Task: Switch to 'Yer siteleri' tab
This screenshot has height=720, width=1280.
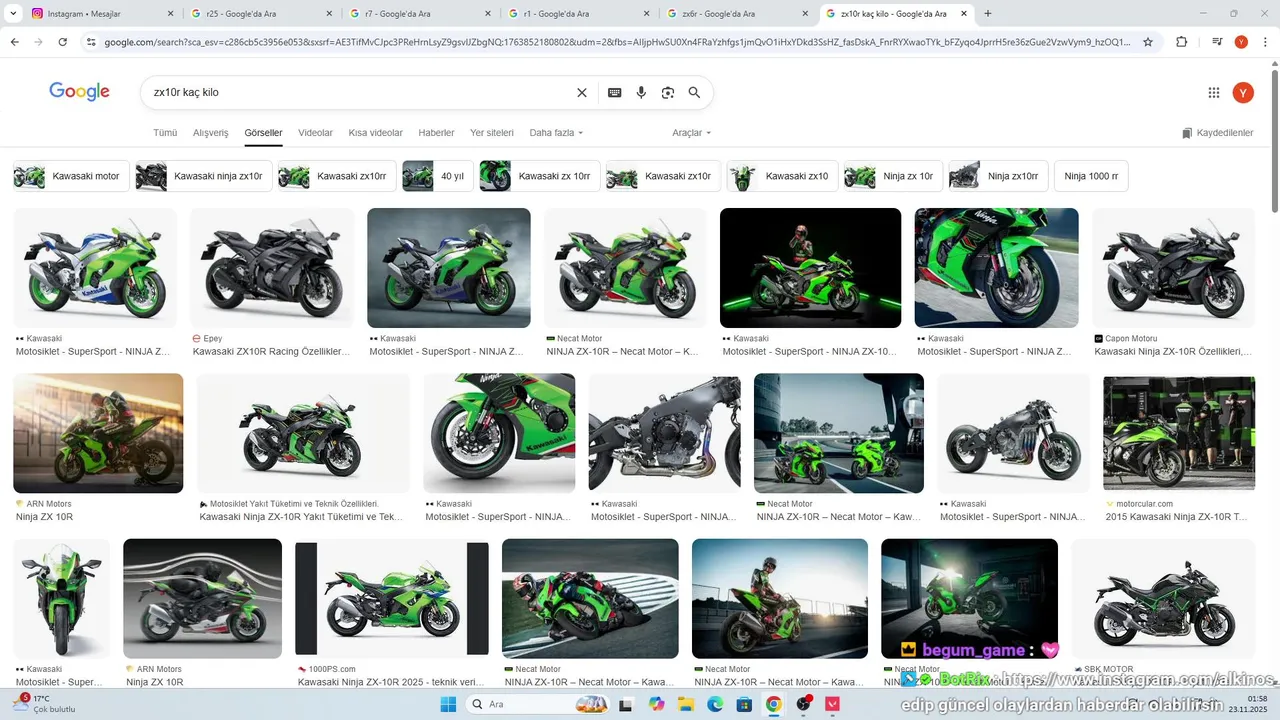Action: (492, 133)
